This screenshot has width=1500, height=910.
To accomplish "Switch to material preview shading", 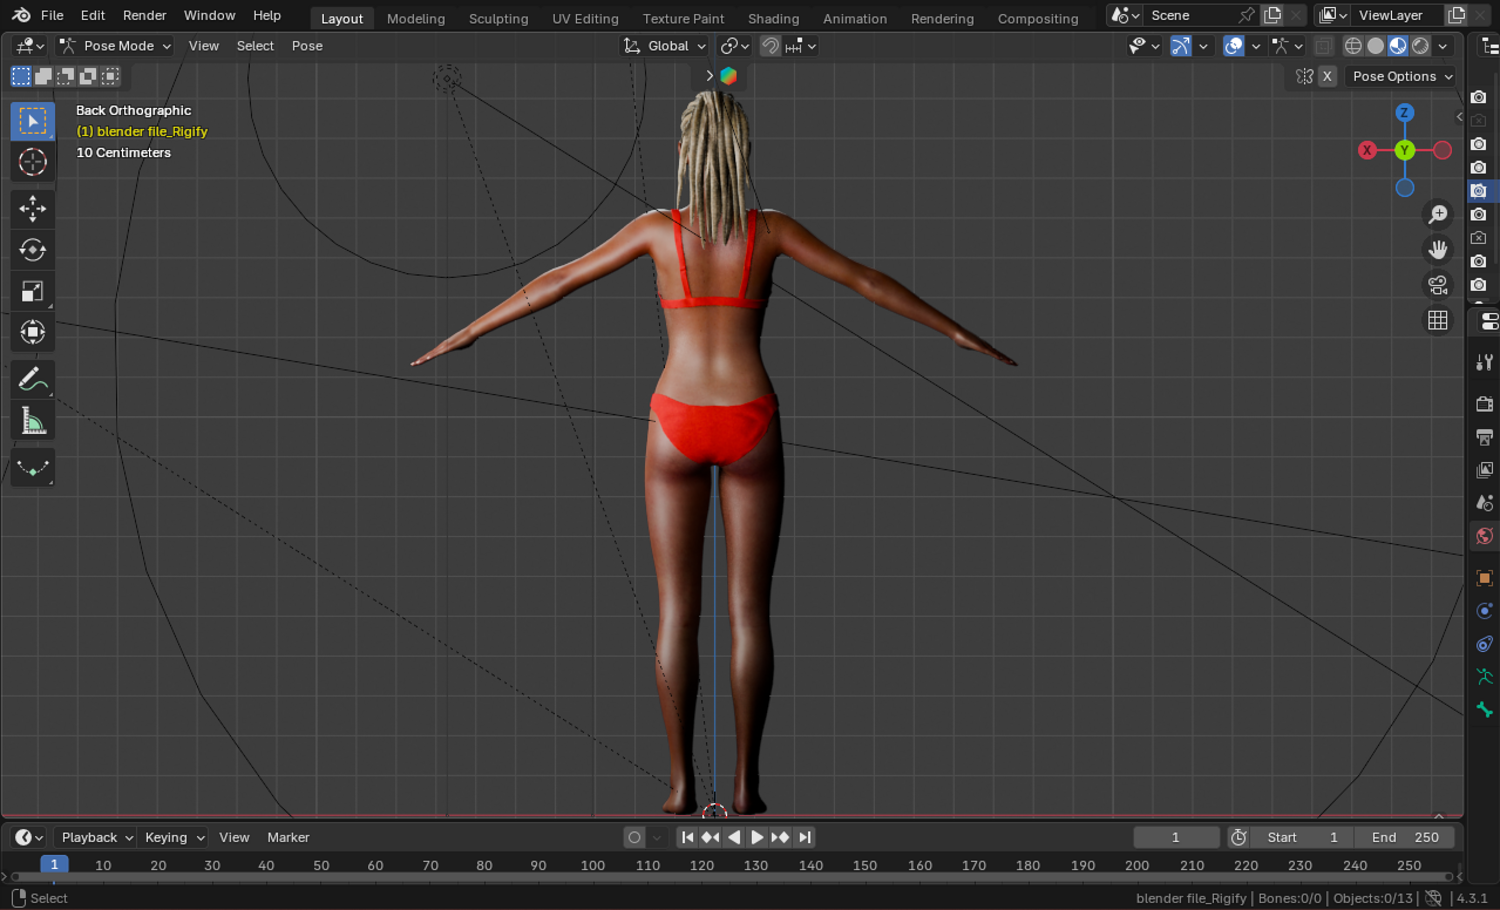I will (1398, 46).
